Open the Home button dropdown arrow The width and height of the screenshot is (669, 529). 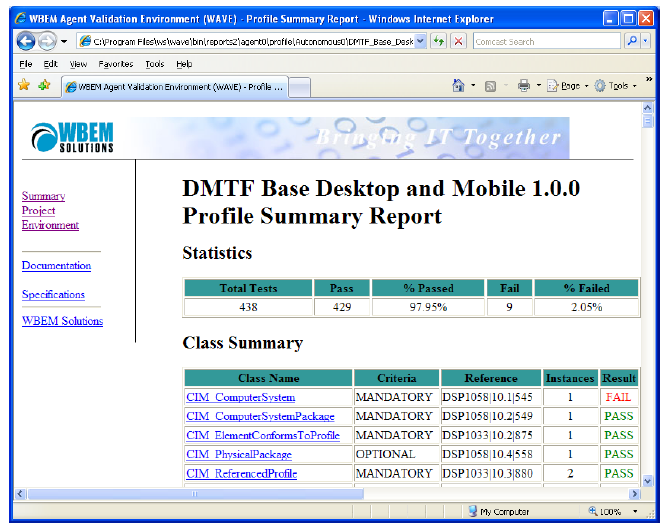(x=473, y=86)
